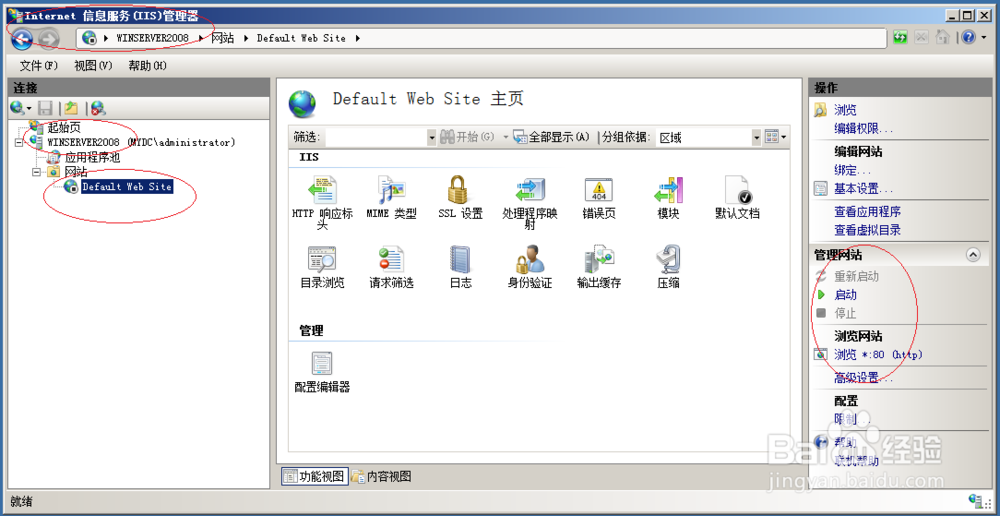Open the HTTP 响应标头 feature icon
Viewport: 1000px width, 516px height.
point(322,190)
